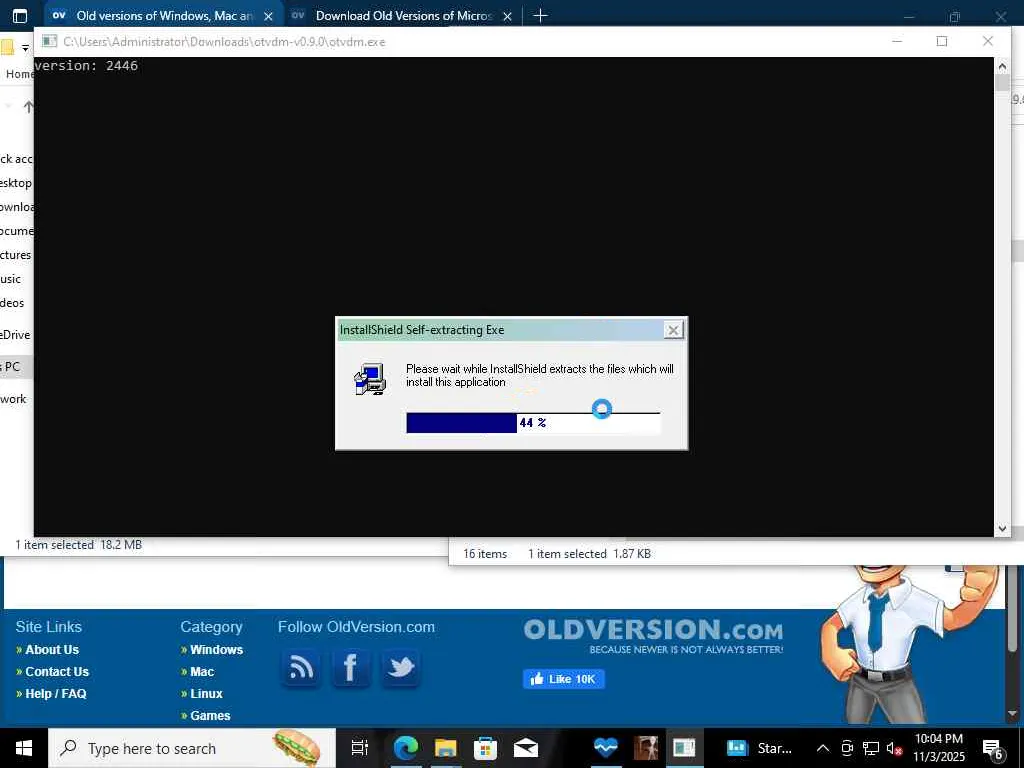Show hidden system tray icons
This screenshot has height=768, width=1024.
pos(823,748)
